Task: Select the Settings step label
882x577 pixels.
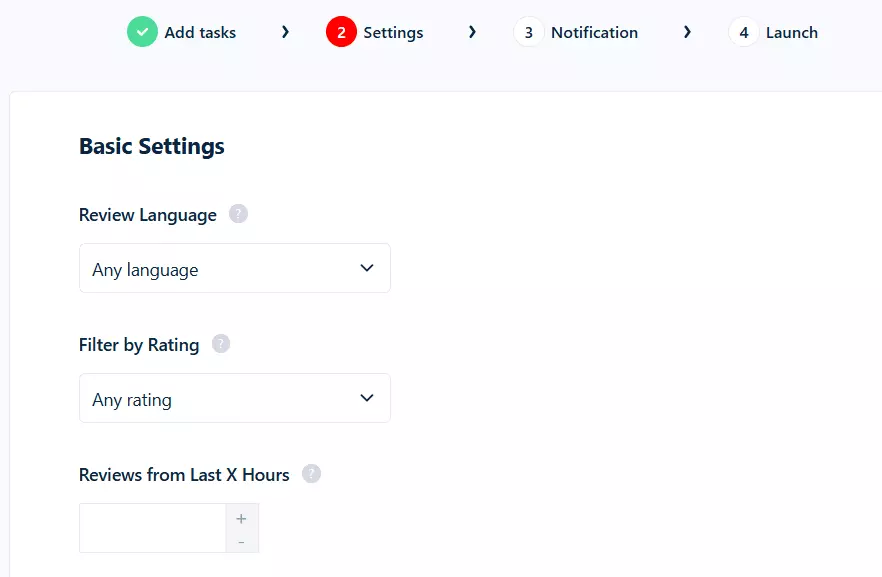Action: pyautogui.click(x=393, y=32)
